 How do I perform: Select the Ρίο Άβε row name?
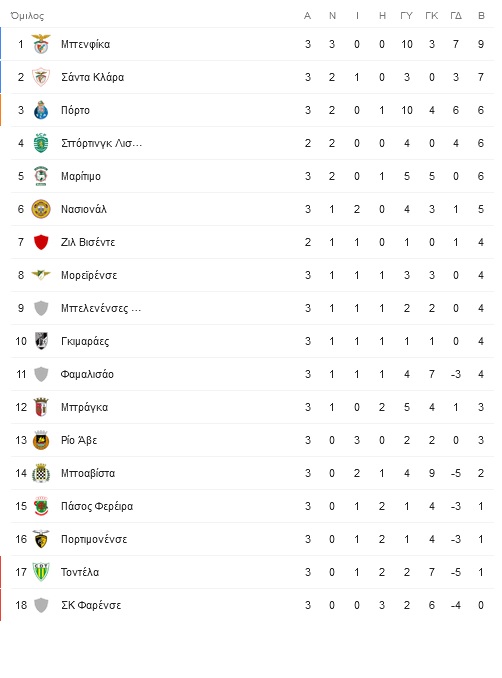point(79,440)
